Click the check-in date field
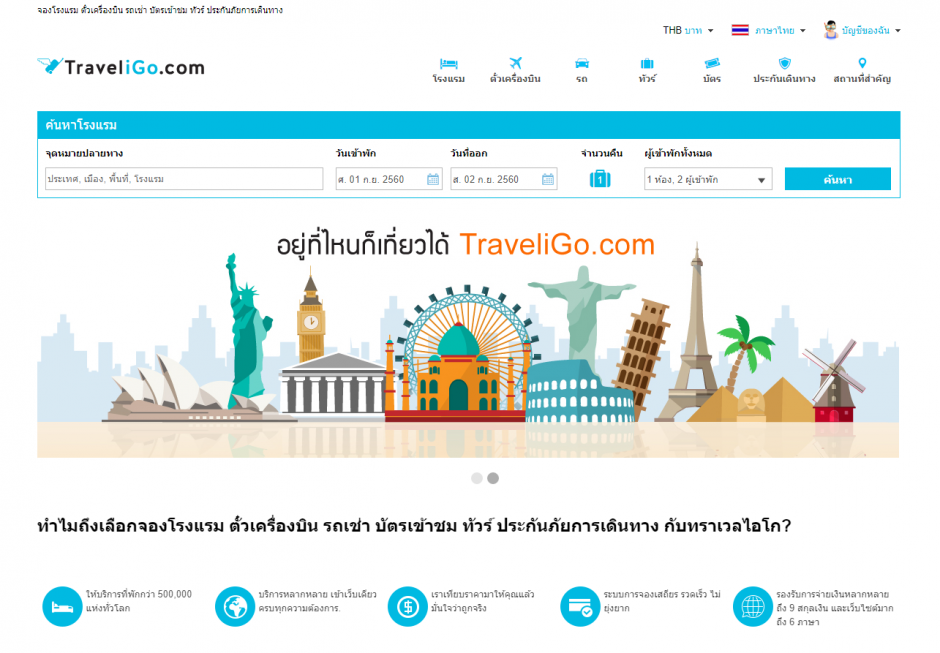Viewport: 940px width, 653px height. 389,179
